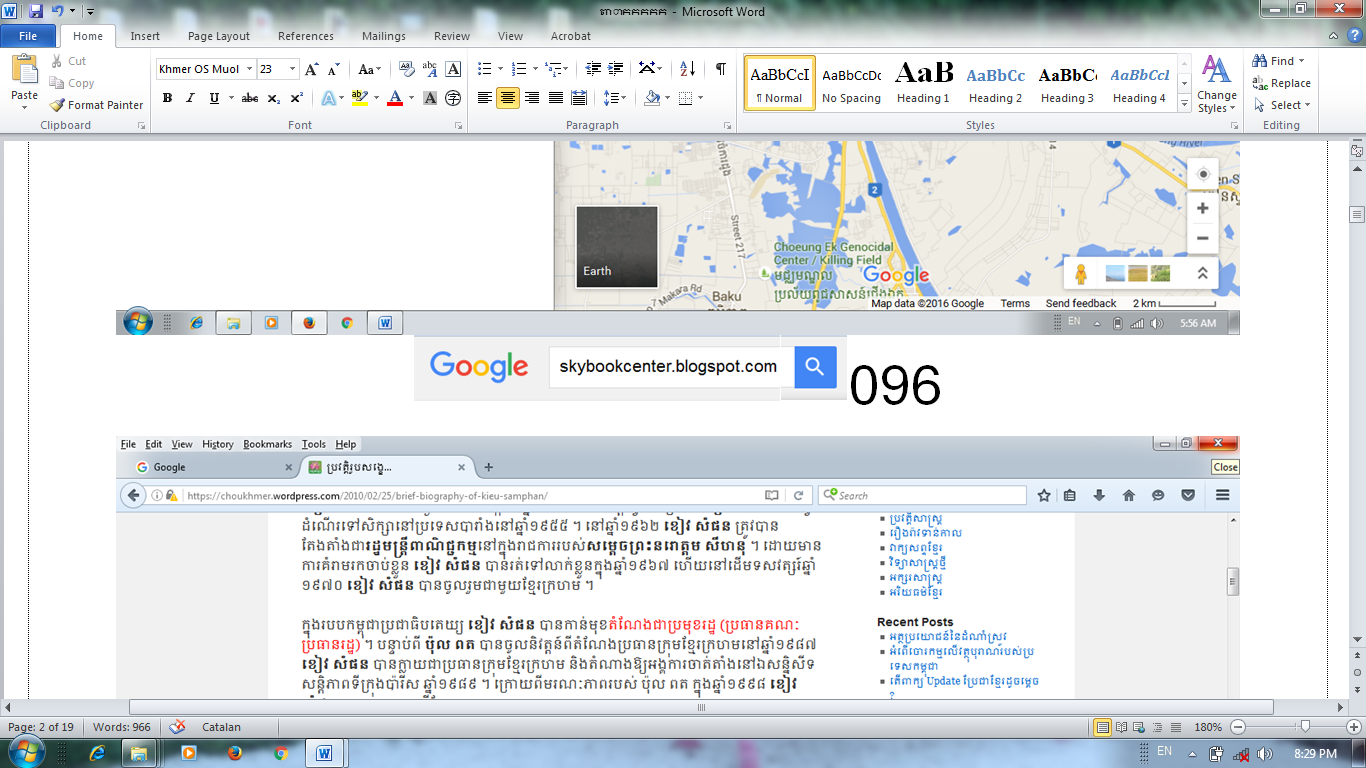The height and width of the screenshot is (768, 1366).
Task: Apply the Heading 3 style
Action: tap(1067, 83)
